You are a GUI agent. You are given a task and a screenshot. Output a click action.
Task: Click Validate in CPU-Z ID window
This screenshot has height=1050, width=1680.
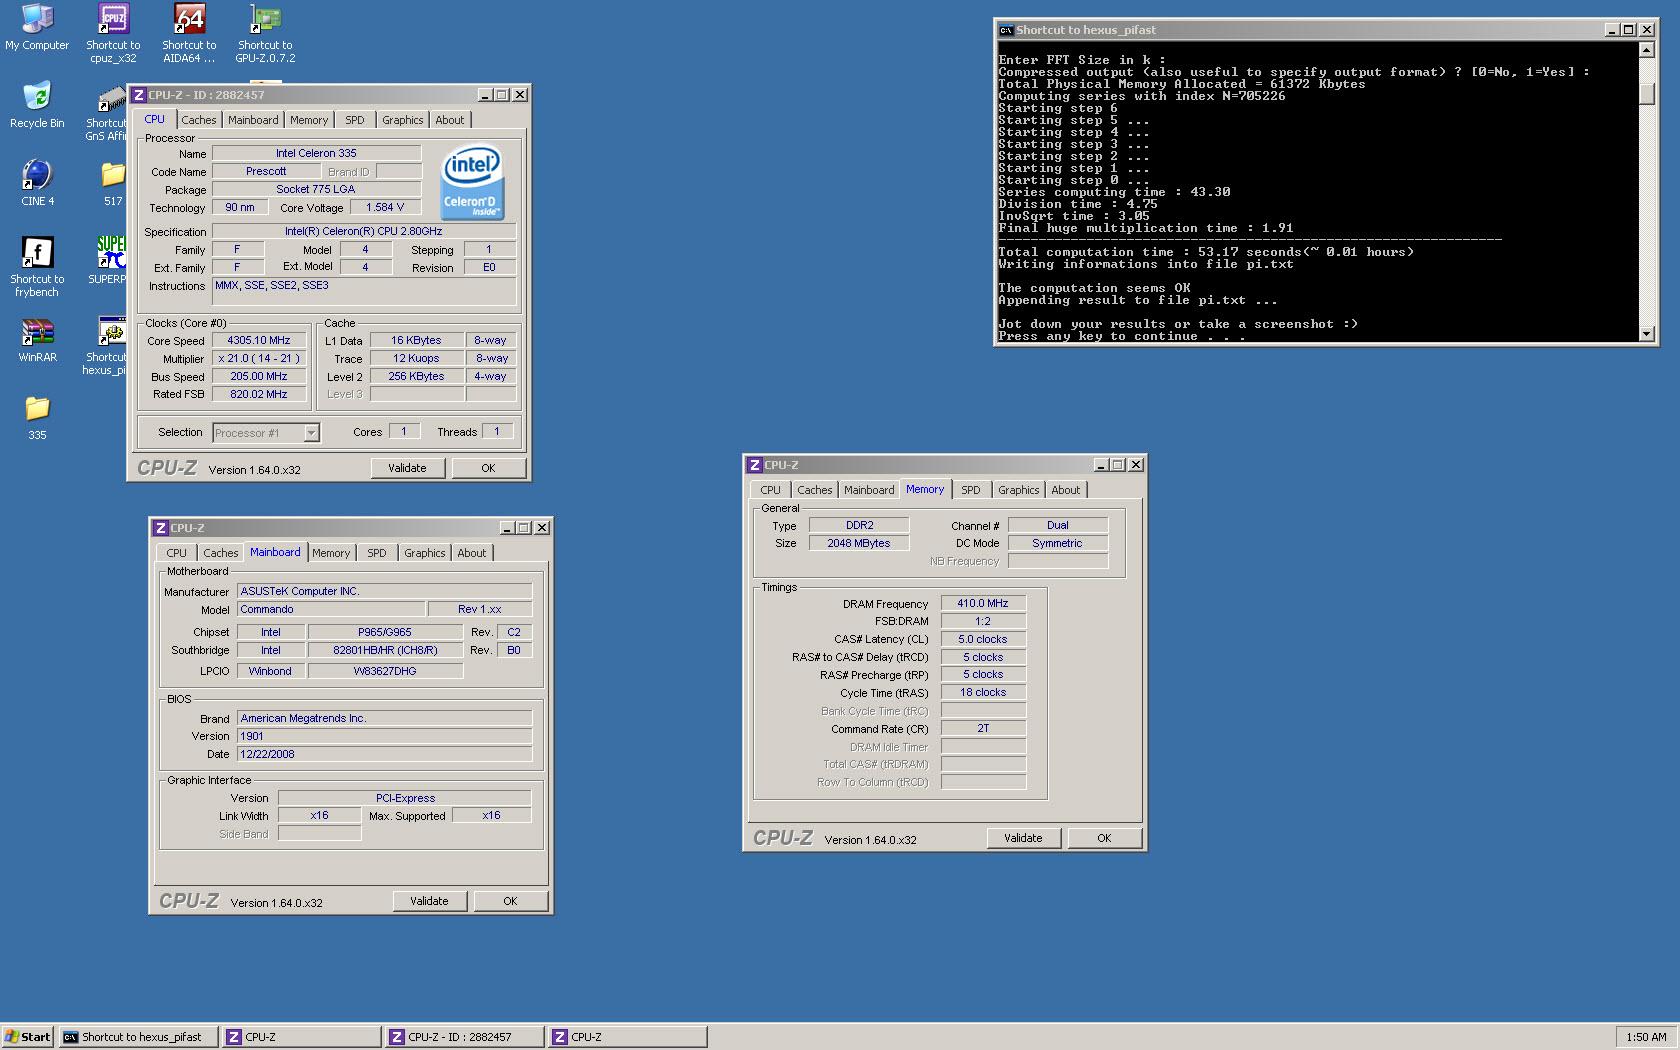click(x=408, y=468)
